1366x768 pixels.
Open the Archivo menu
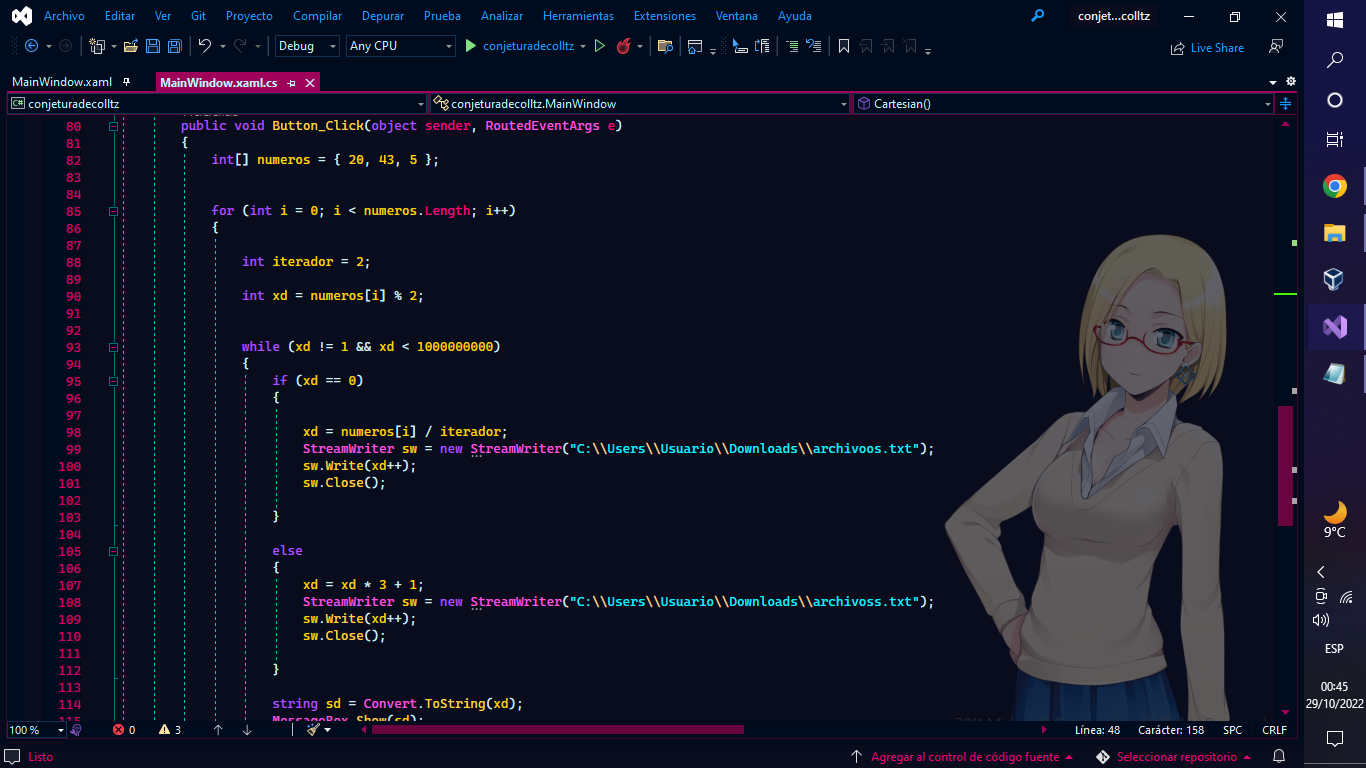click(64, 16)
